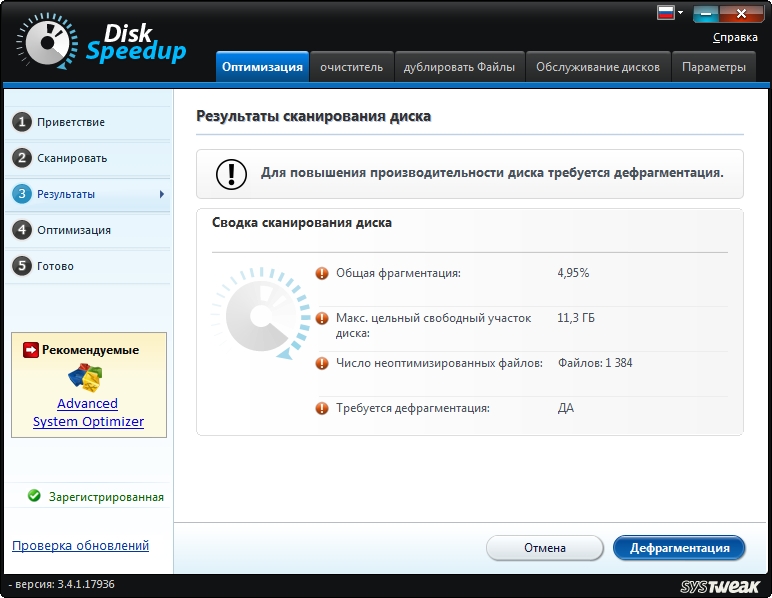Image resolution: width=772 pixels, height=598 pixels.
Task: Open the Параметры tab
Action: (x=713, y=67)
